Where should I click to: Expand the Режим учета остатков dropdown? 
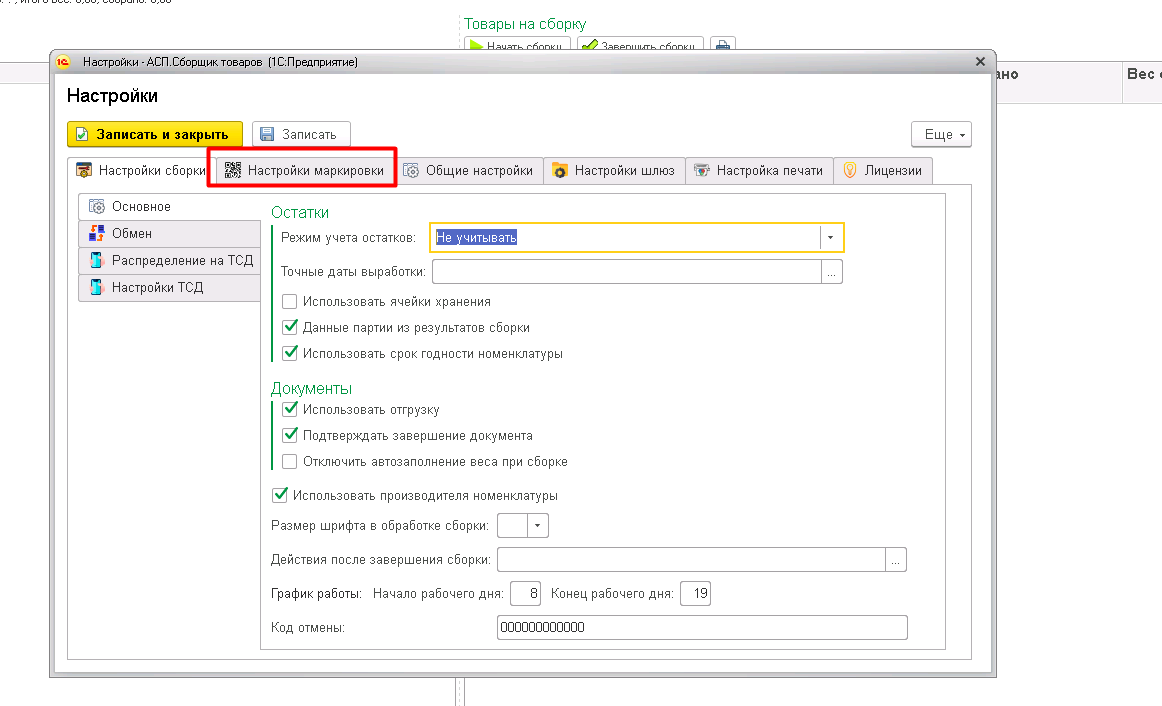[830, 238]
